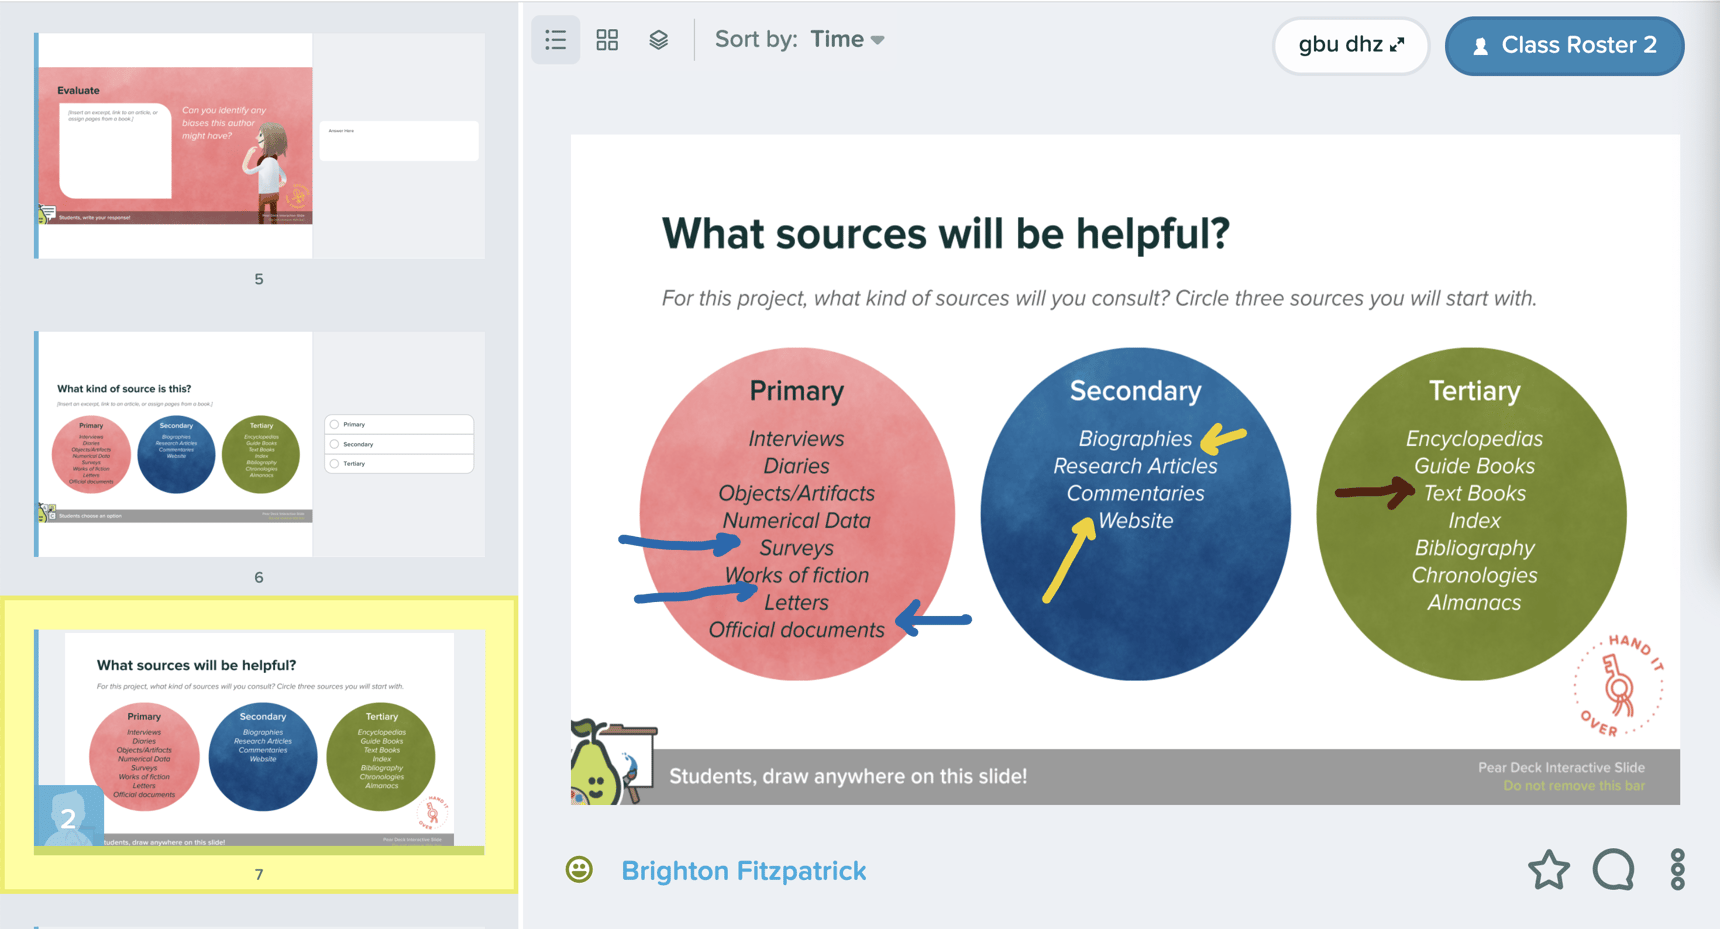Click the response count badge on slide 7

(68, 817)
